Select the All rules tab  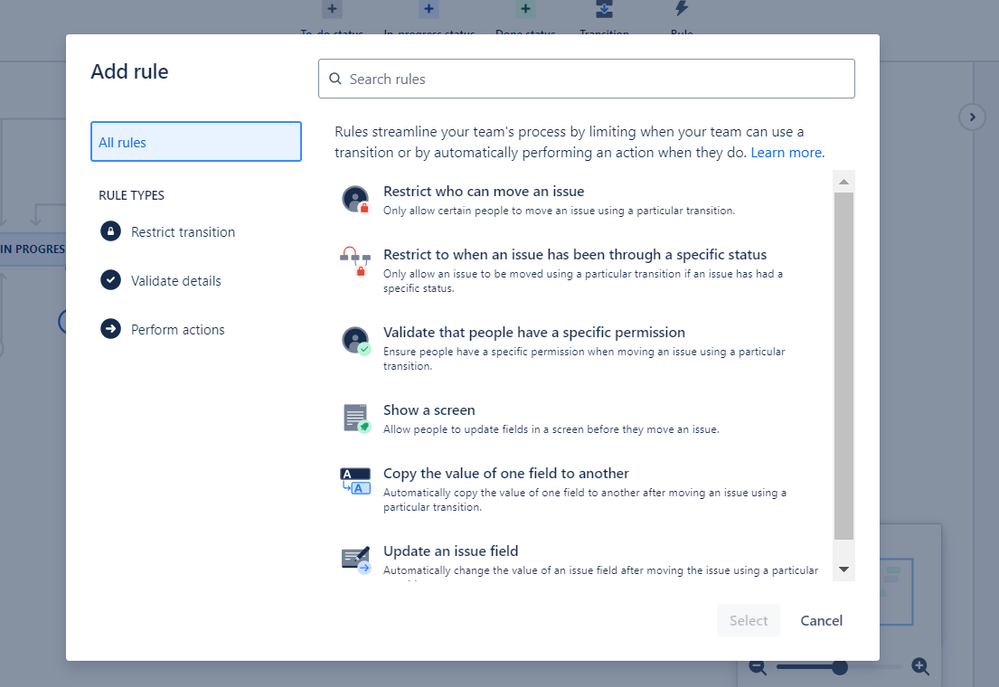[196, 141]
